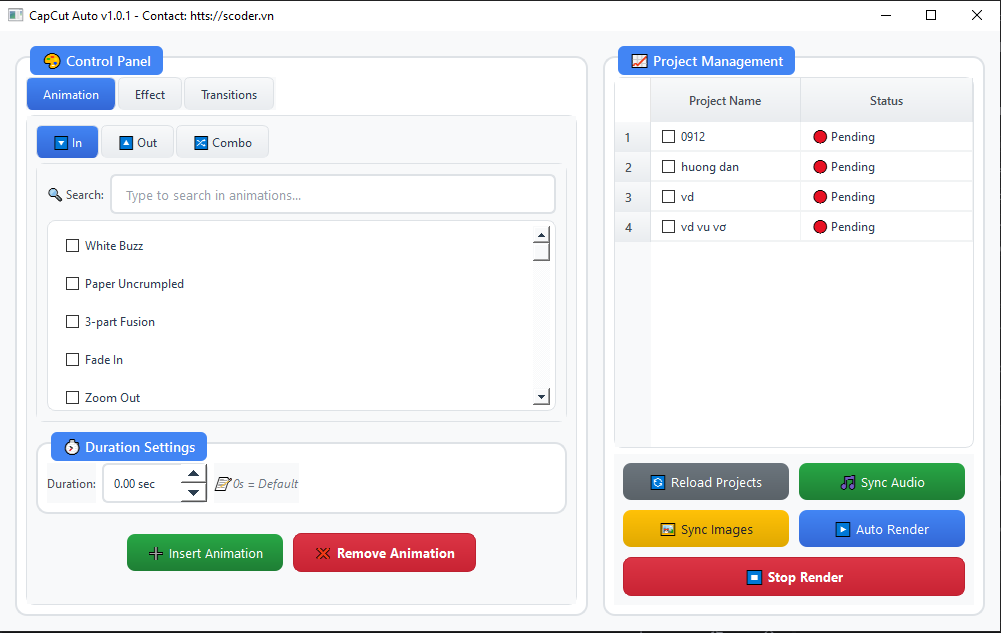1001x633 pixels.
Task: Close the CapCut Auto window
Action: tap(977, 15)
